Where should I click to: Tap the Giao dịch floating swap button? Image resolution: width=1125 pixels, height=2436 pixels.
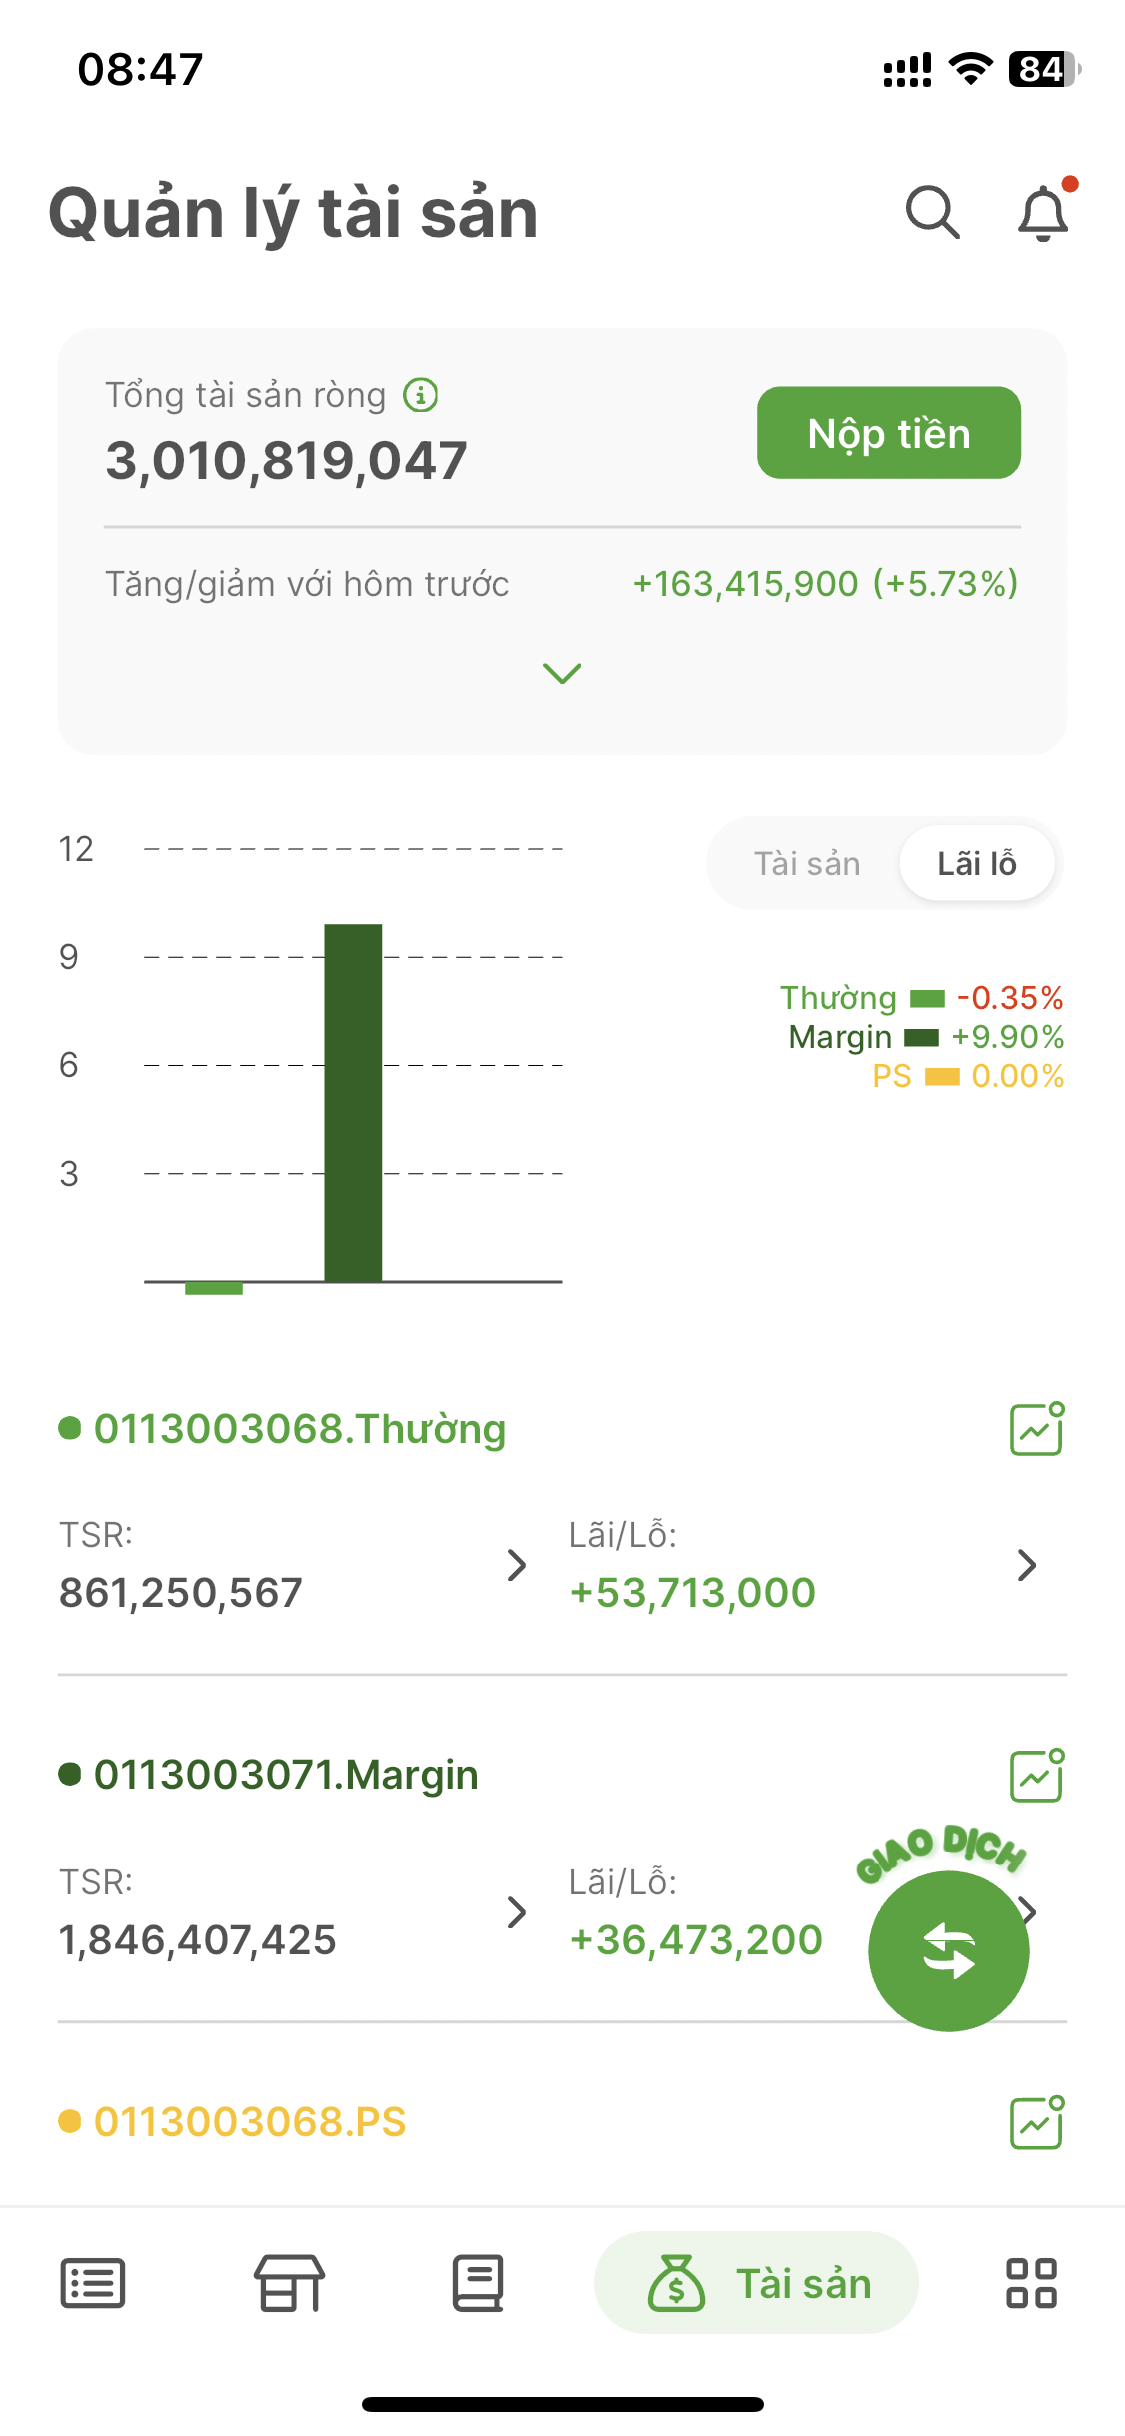(948, 1950)
